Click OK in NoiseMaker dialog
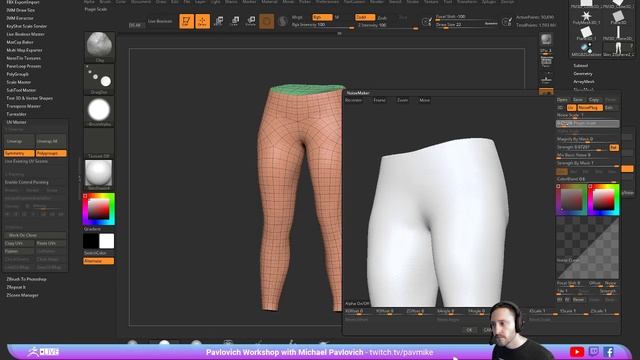Screen dimensions: 640x360 point(469,330)
